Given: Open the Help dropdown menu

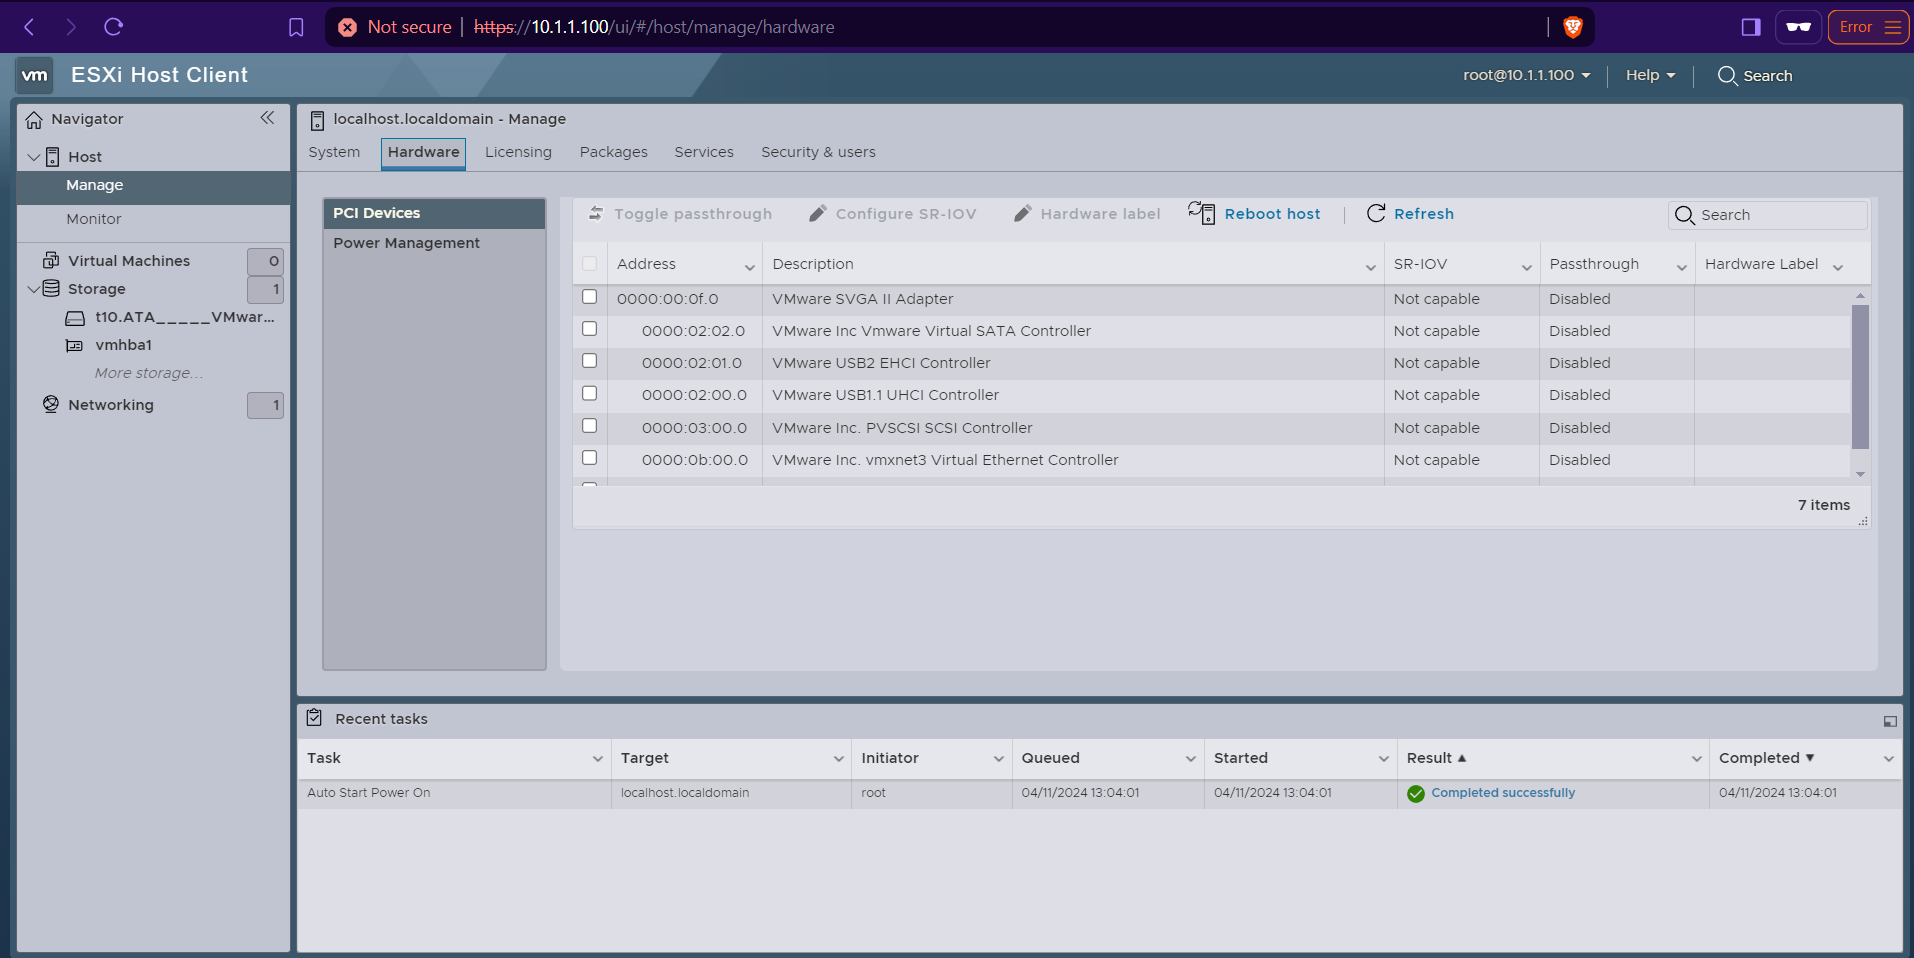Looking at the screenshot, I should (1650, 75).
